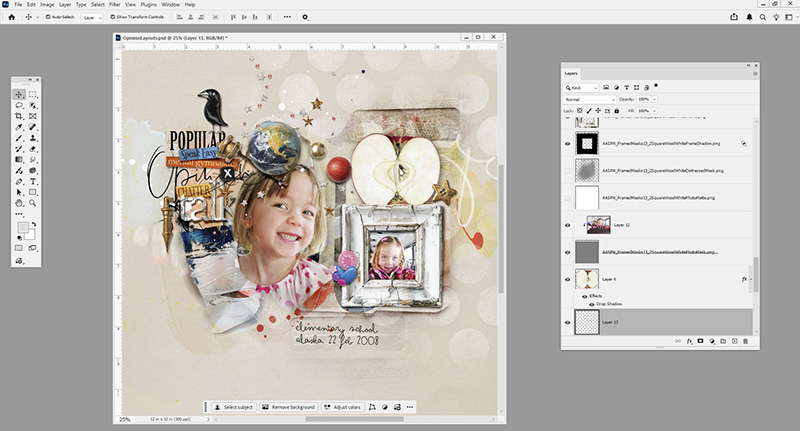Select the Path Selection tool
The width and height of the screenshot is (800, 431).
coord(19,192)
